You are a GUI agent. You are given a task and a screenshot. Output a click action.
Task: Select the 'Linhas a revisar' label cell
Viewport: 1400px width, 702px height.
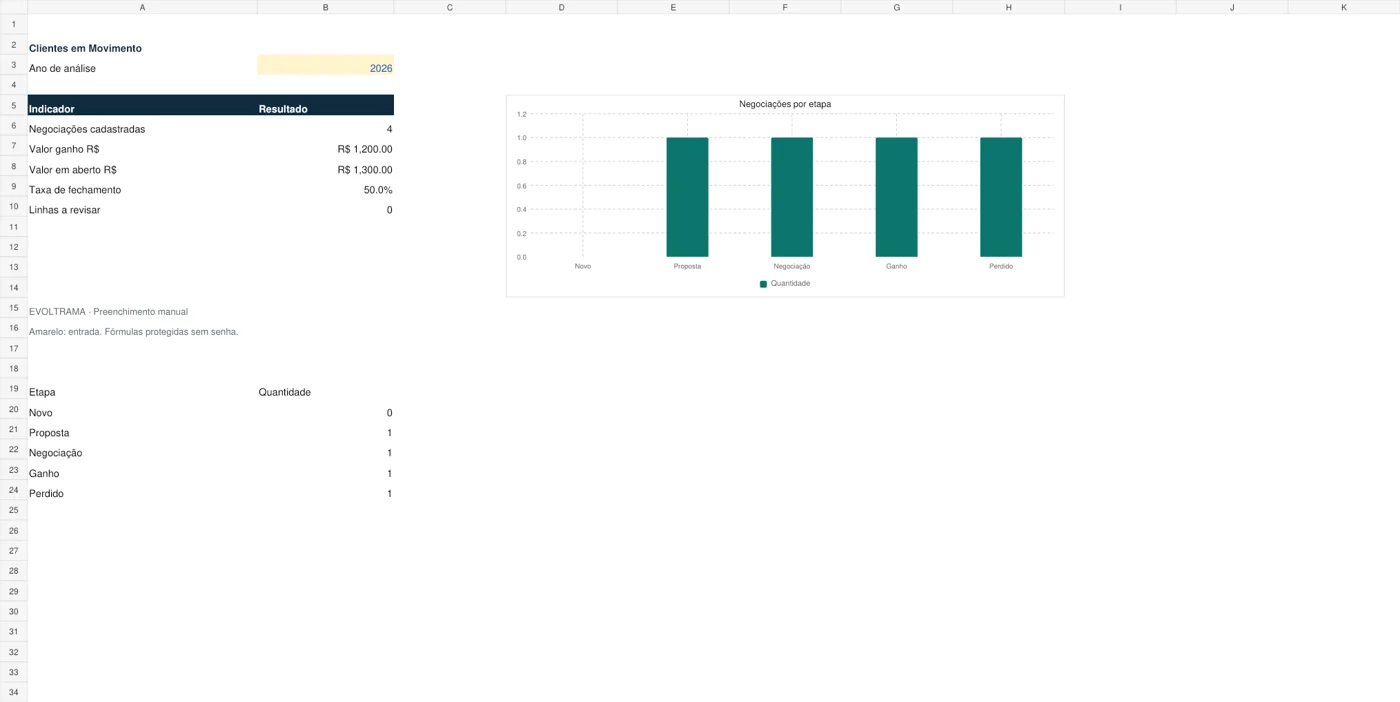[x=142, y=207]
